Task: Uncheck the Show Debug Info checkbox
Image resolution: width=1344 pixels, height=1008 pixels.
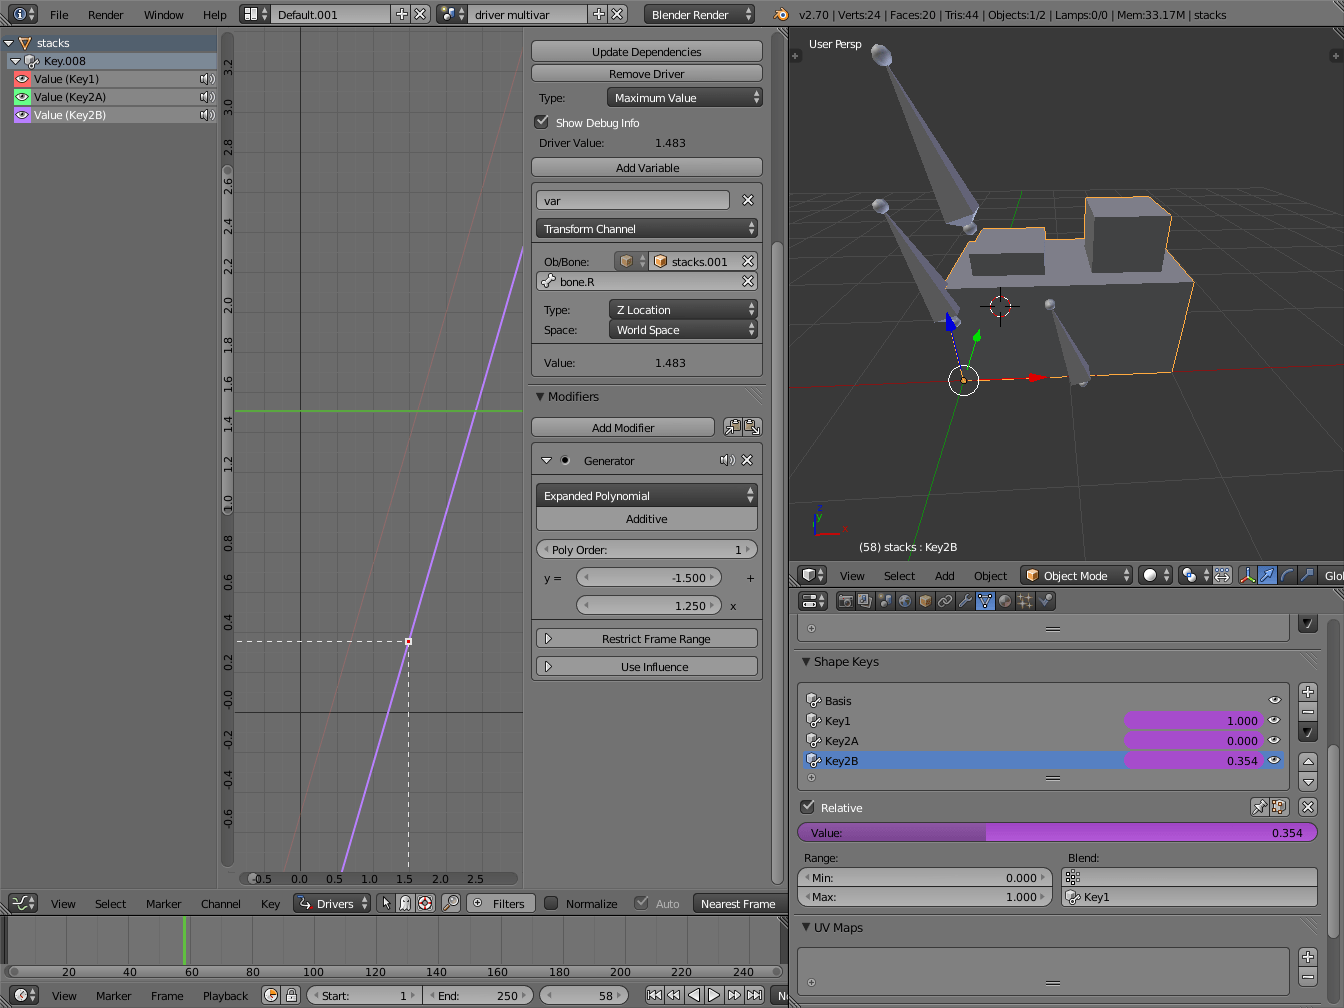Action: [541, 121]
